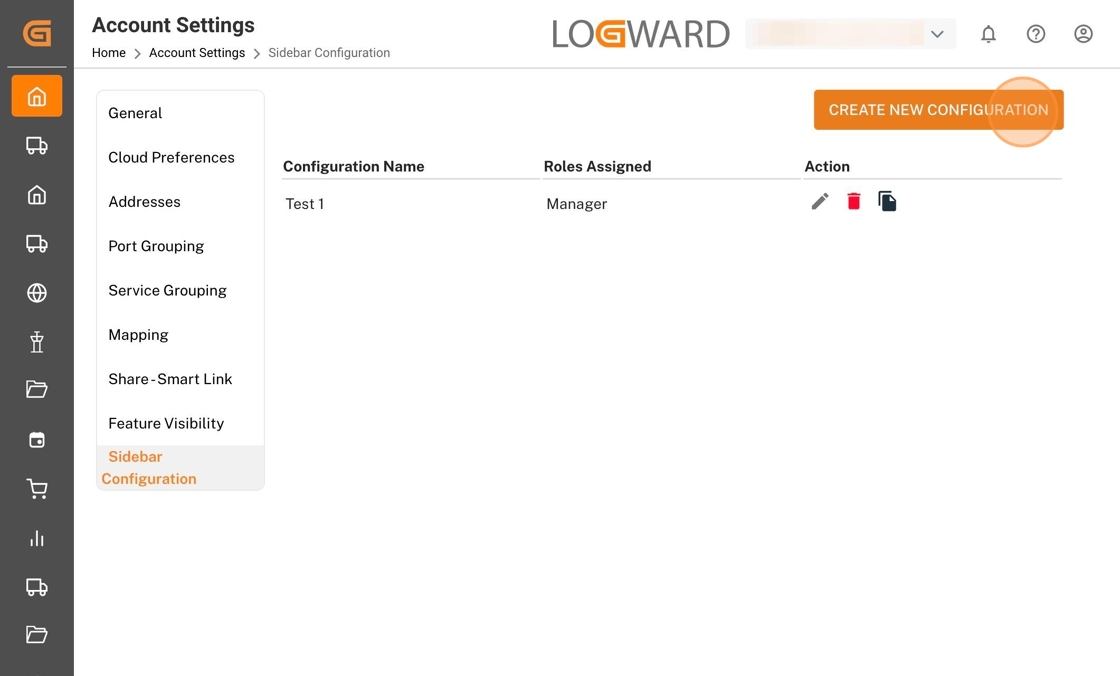Duplicate Test 1 configuration with copy icon

[x=887, y=202]
